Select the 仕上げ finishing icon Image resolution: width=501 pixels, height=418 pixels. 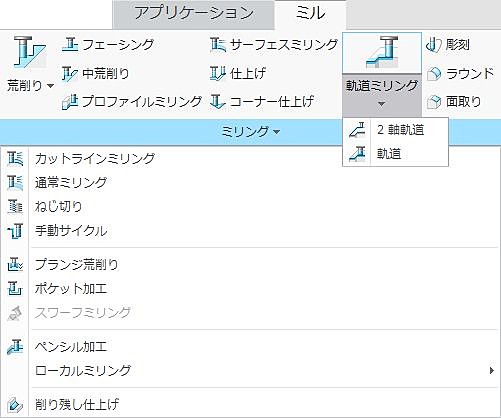pyautogui.click(x=218, y=73)
